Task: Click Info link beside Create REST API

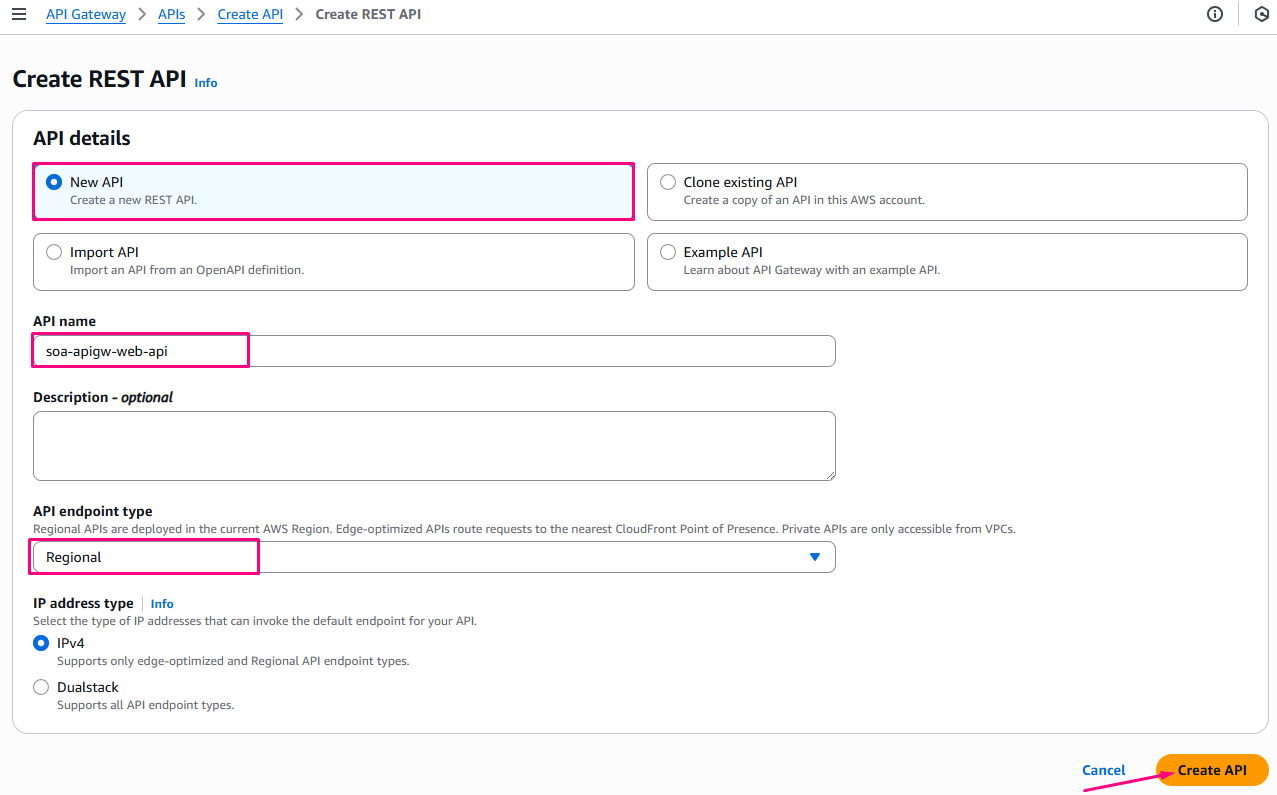Action: tap(206, 83)
